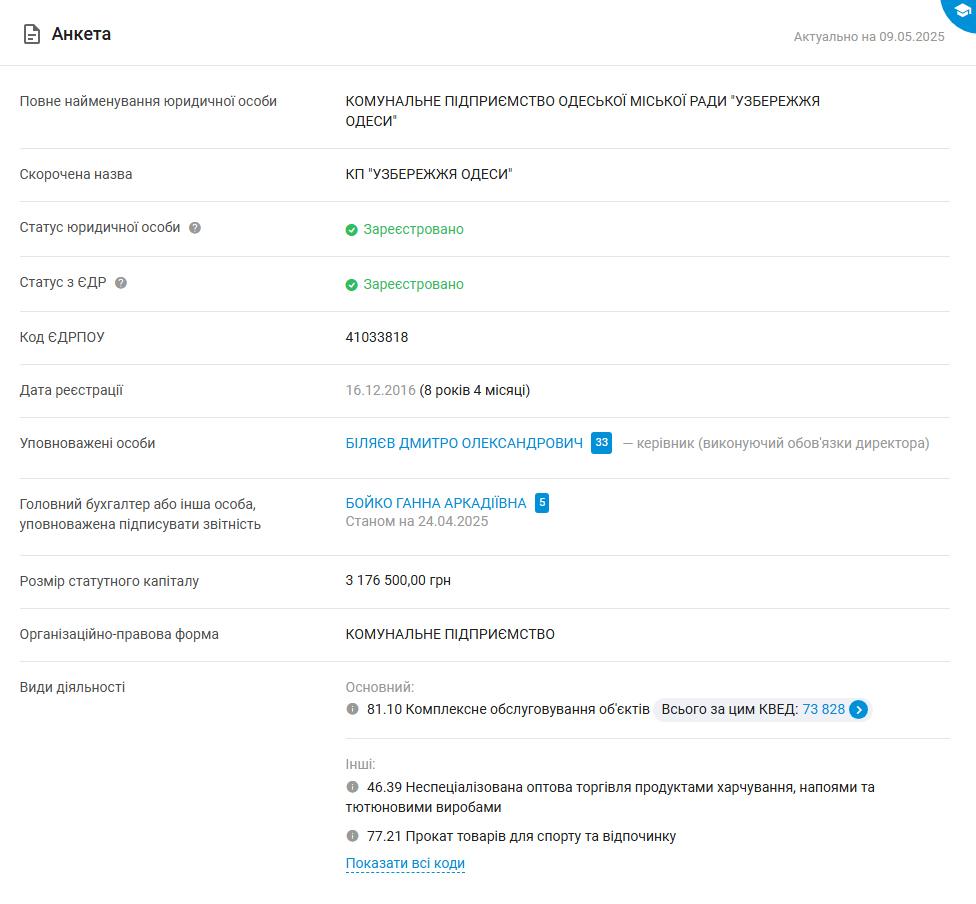Viewport: 976px width, 904px height.
Task: Click help icon next to Статус юридичної особи
Action: 195,228
